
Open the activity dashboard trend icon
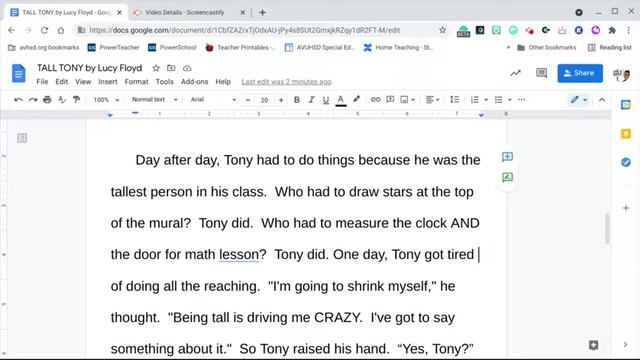click(x=516, y=73)
